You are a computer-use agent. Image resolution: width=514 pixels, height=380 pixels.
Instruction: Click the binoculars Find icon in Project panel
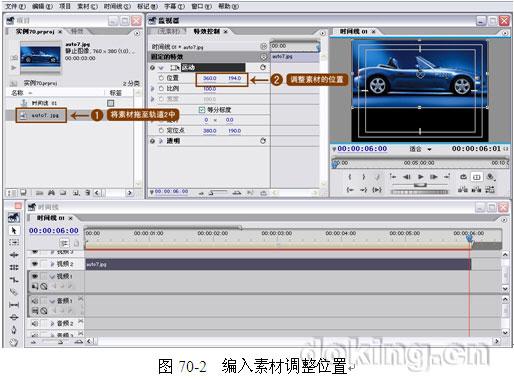[x=51, y=193]
